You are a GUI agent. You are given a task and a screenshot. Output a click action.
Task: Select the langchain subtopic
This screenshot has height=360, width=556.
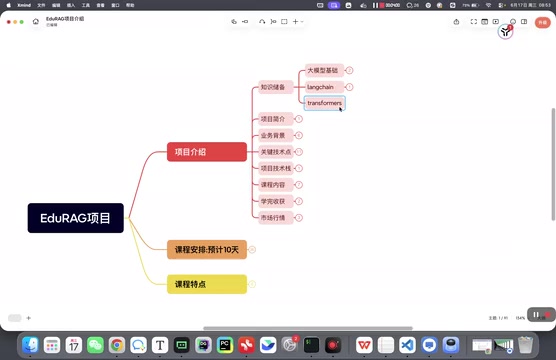324,87
